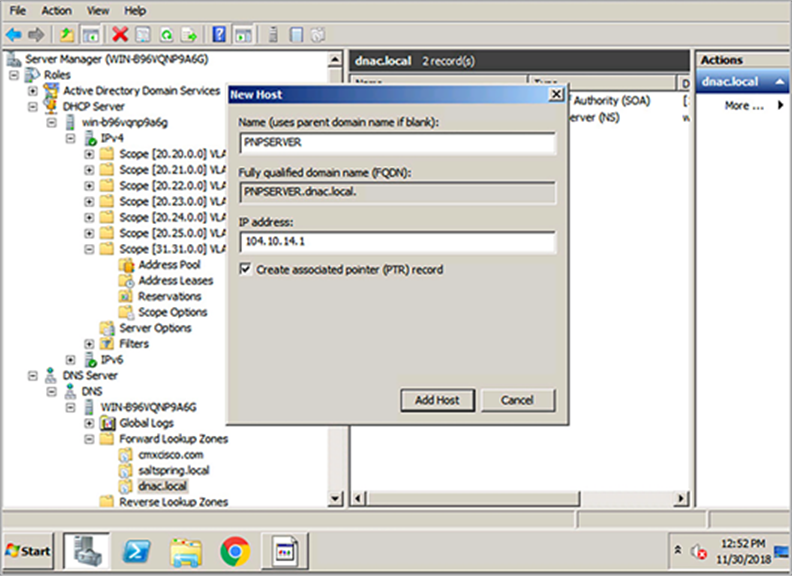Click tree pane scroll down arrow
Image resolution: width=792 pixels, height=576 pixels.
[x=335, y=499]
